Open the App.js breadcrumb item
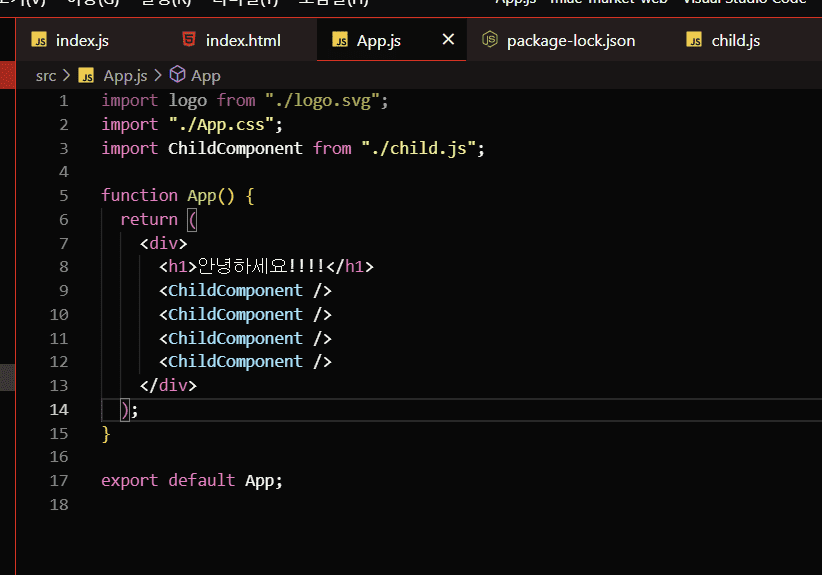Viewport: 822px width, 575px height. point(125,76)
